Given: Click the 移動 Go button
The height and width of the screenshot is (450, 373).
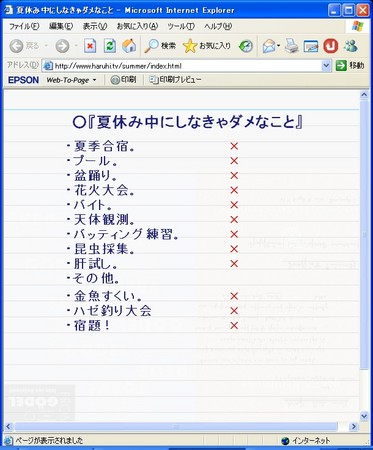Looking at the screenshot, I should pyautogui.click(x=350, y=66).
